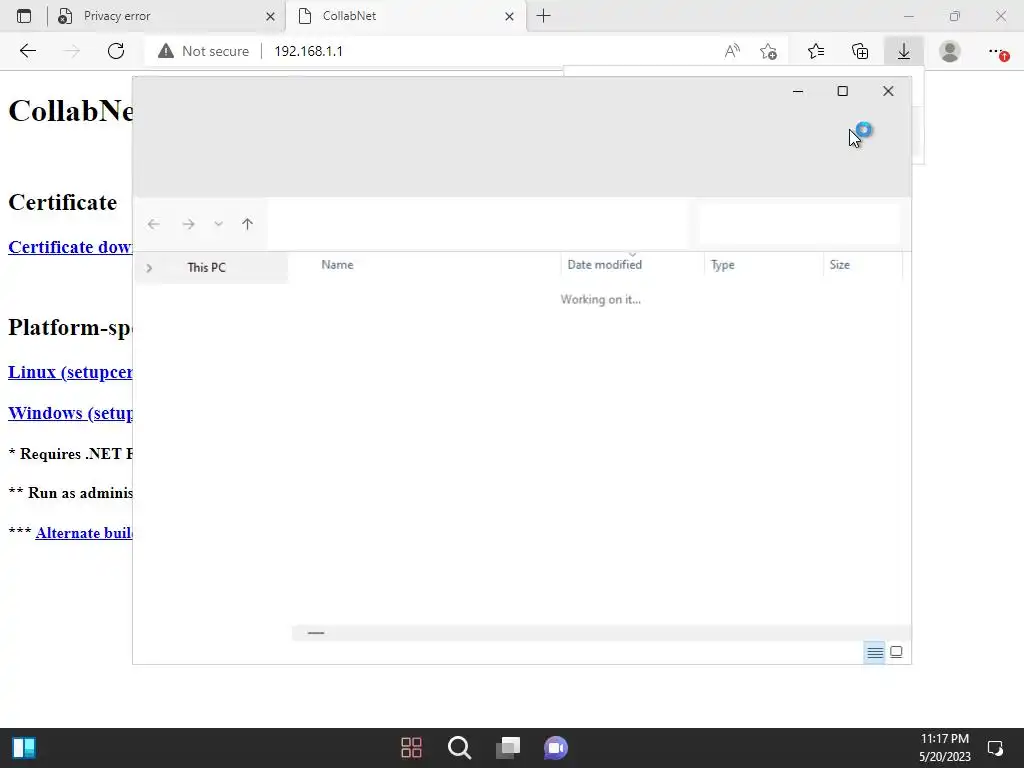Viewport: 1024px width, 768px height.
Task: Sort by Name column
Action: pyautogui.click(x=337, y=264)
